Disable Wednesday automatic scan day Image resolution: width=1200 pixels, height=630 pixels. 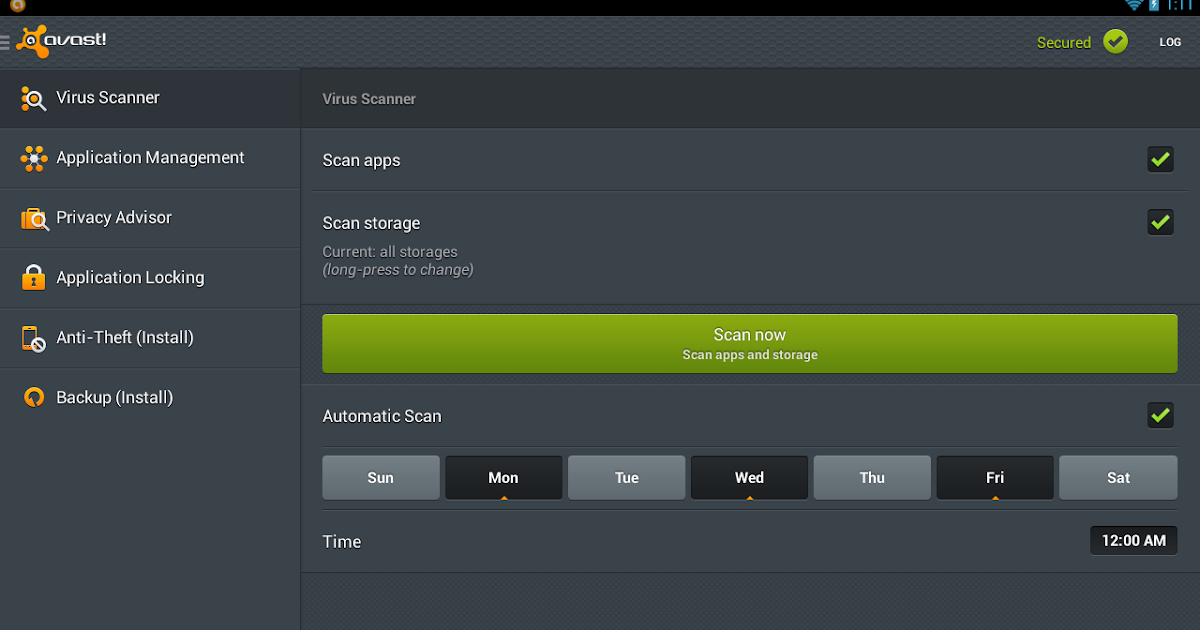(749, 478)
